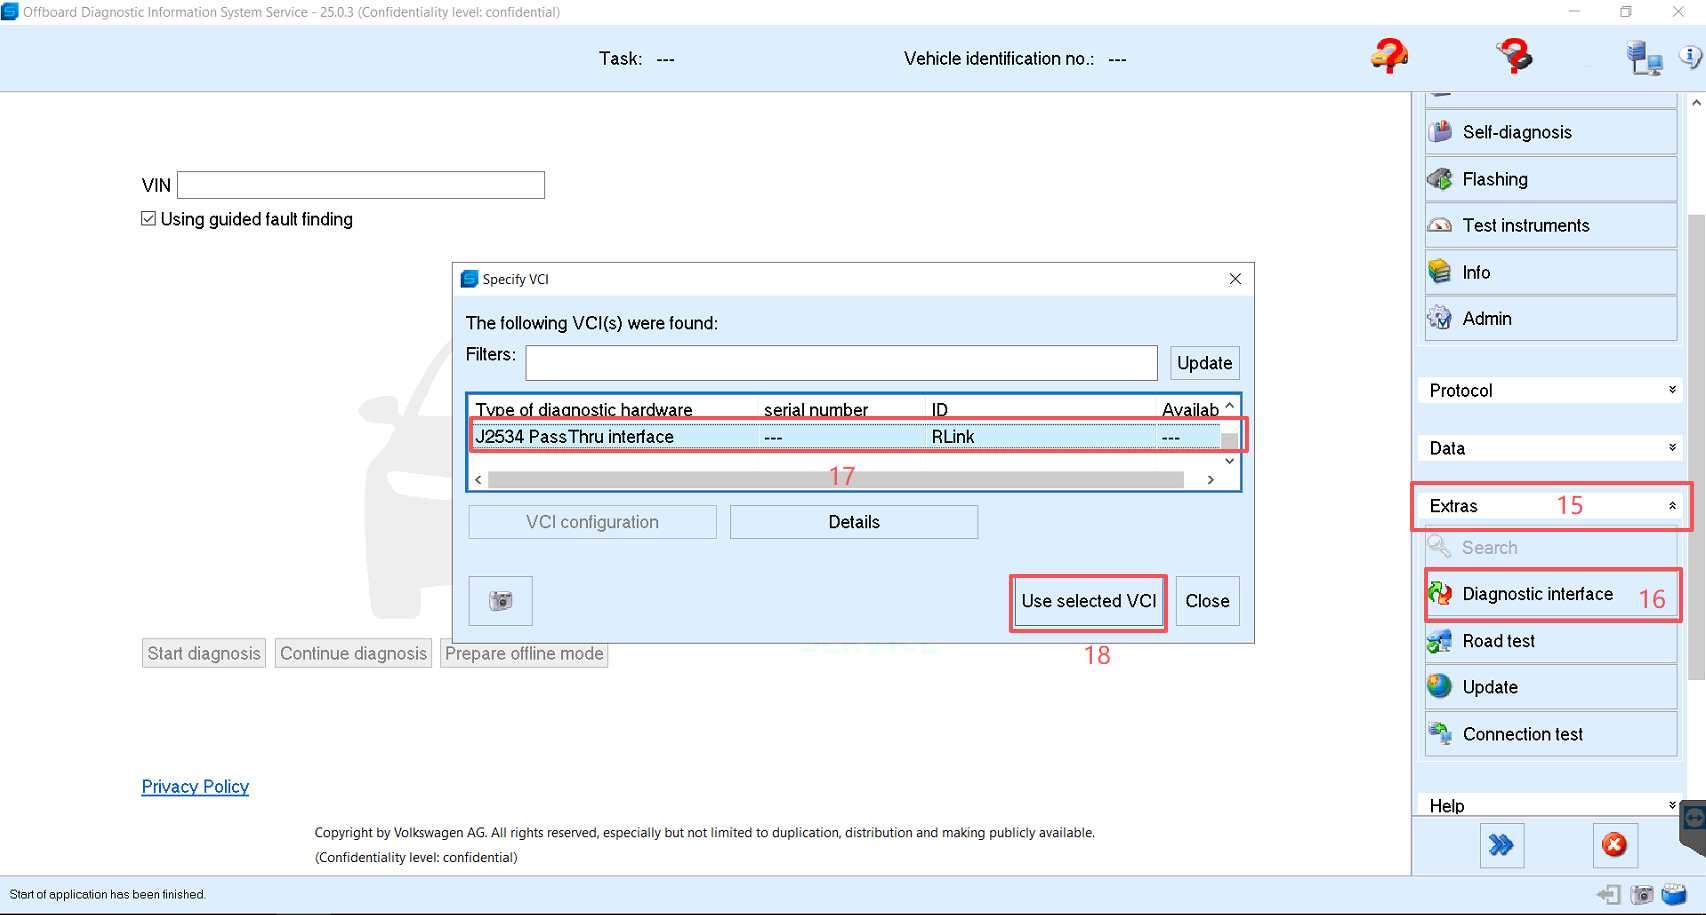Open the network computers icon in header

click(1643, 58)
